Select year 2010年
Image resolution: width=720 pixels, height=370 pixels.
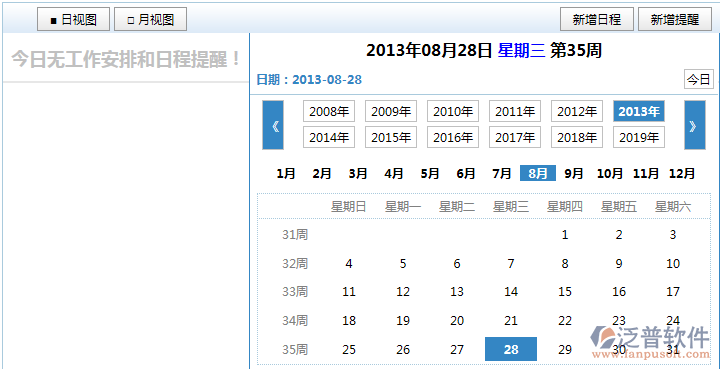[x=453, y=111]
